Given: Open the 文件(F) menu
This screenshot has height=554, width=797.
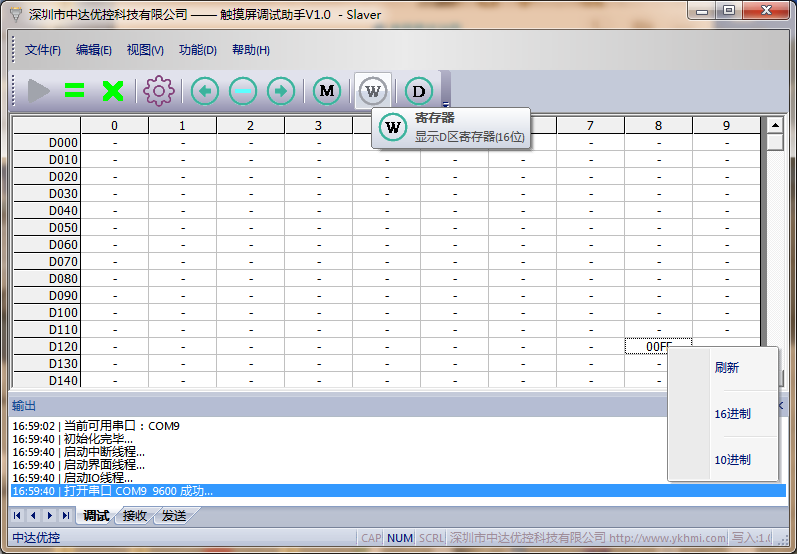Looking at the screenshot, I should coord(43,50).
